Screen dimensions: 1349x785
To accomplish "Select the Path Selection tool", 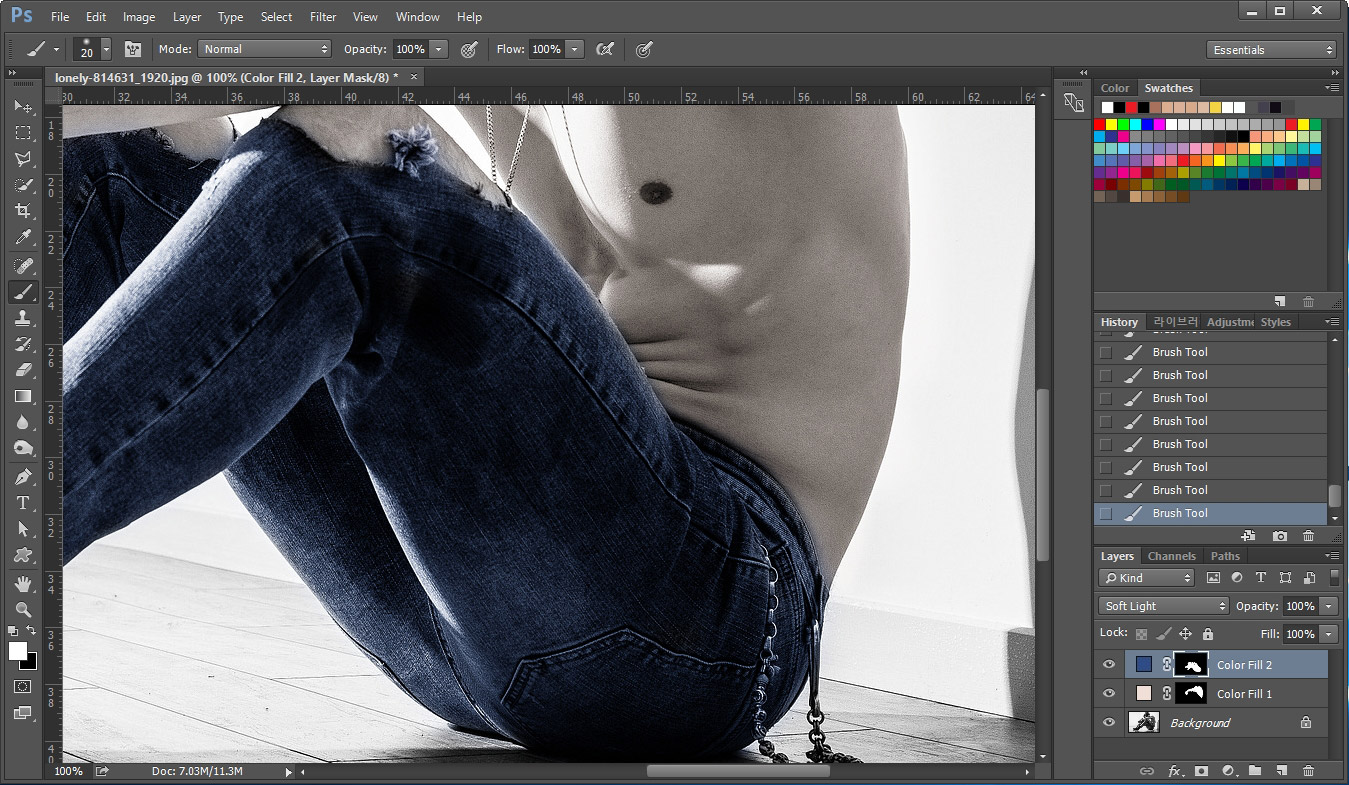I will click(x=23, y=529).
